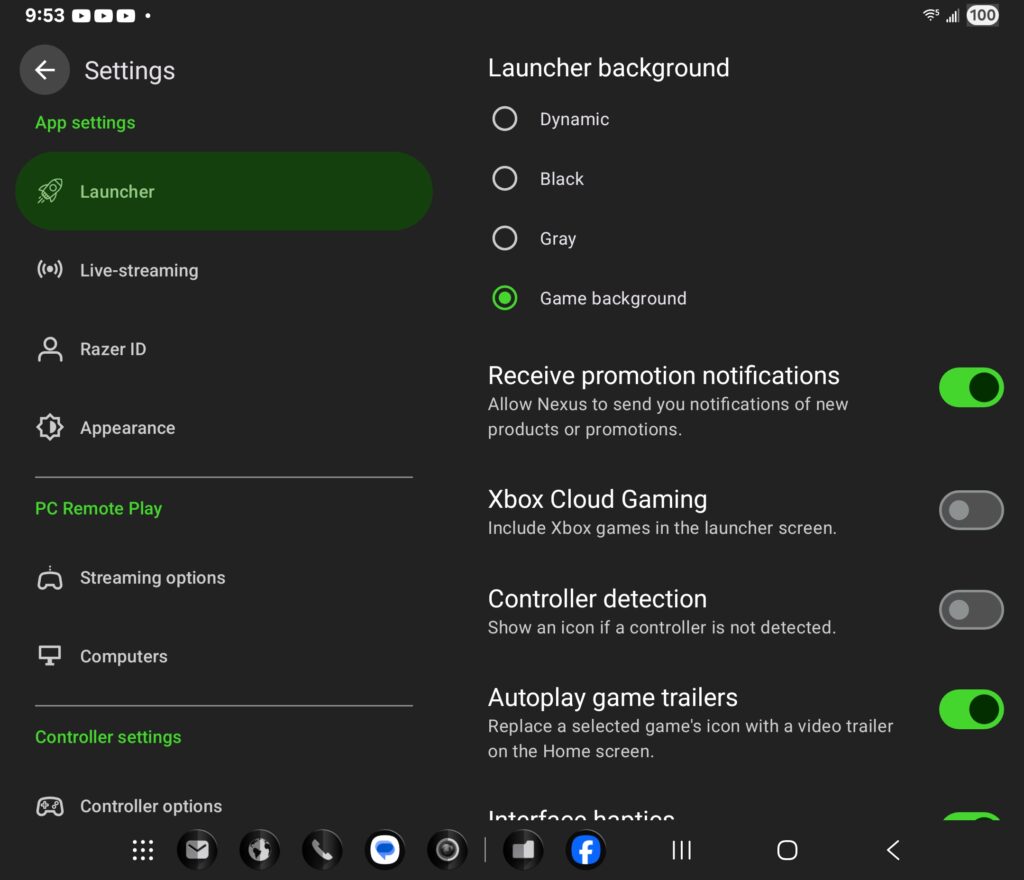Click the rocket icon beside Launcher
Screen dimensions: 1024x880
tap(50, 191)
